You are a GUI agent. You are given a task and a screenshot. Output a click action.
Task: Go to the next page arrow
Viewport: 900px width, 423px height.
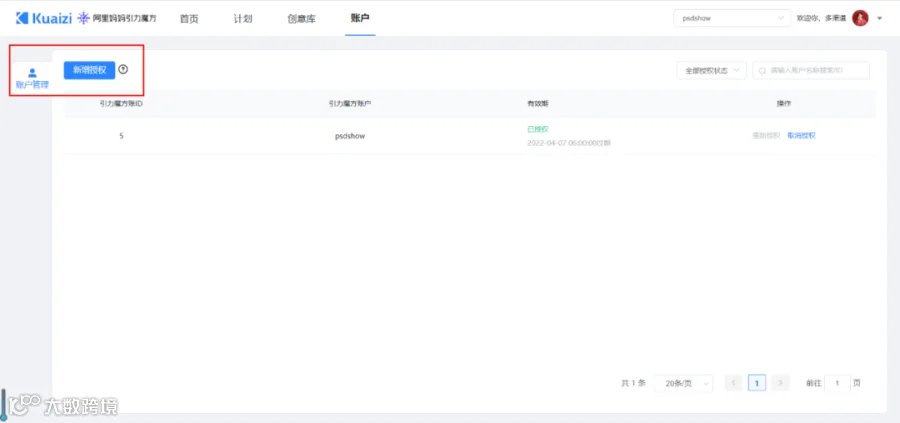(x=781, y=383)
